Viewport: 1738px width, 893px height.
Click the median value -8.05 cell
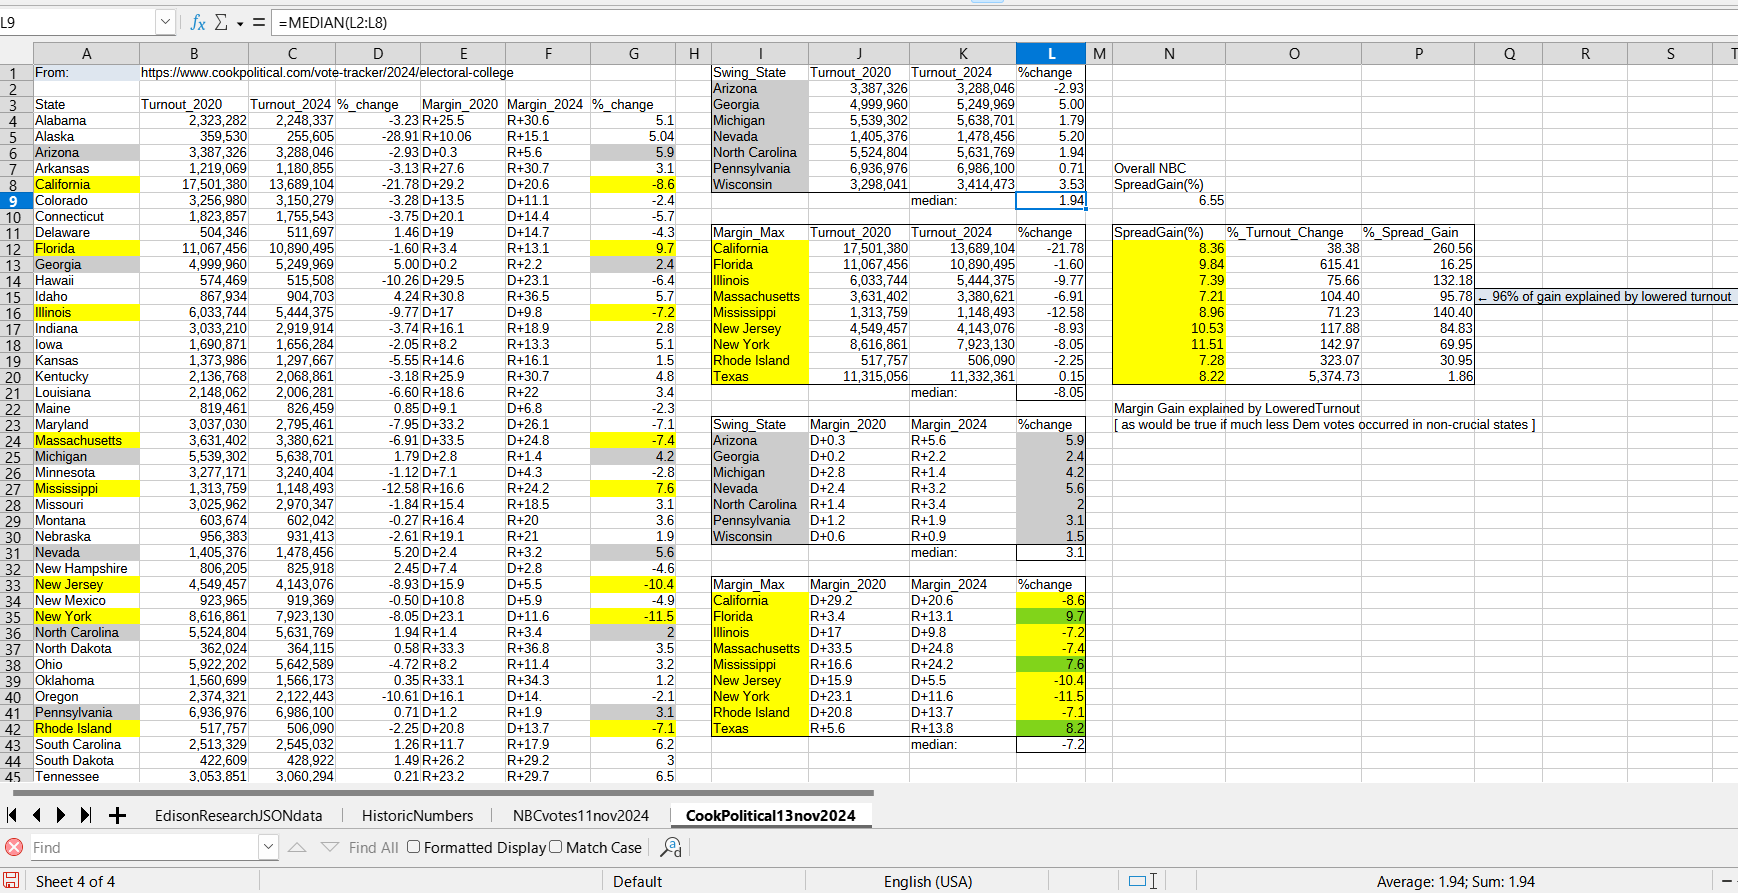[x=1050, y=392]
